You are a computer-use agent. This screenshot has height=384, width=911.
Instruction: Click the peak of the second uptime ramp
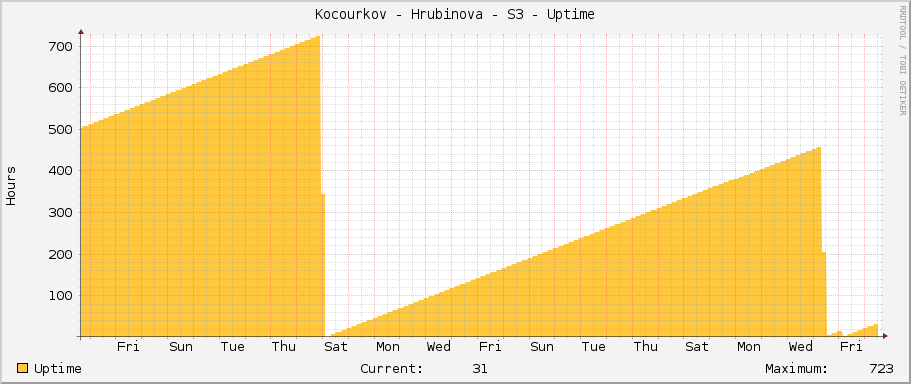point(818,149)
